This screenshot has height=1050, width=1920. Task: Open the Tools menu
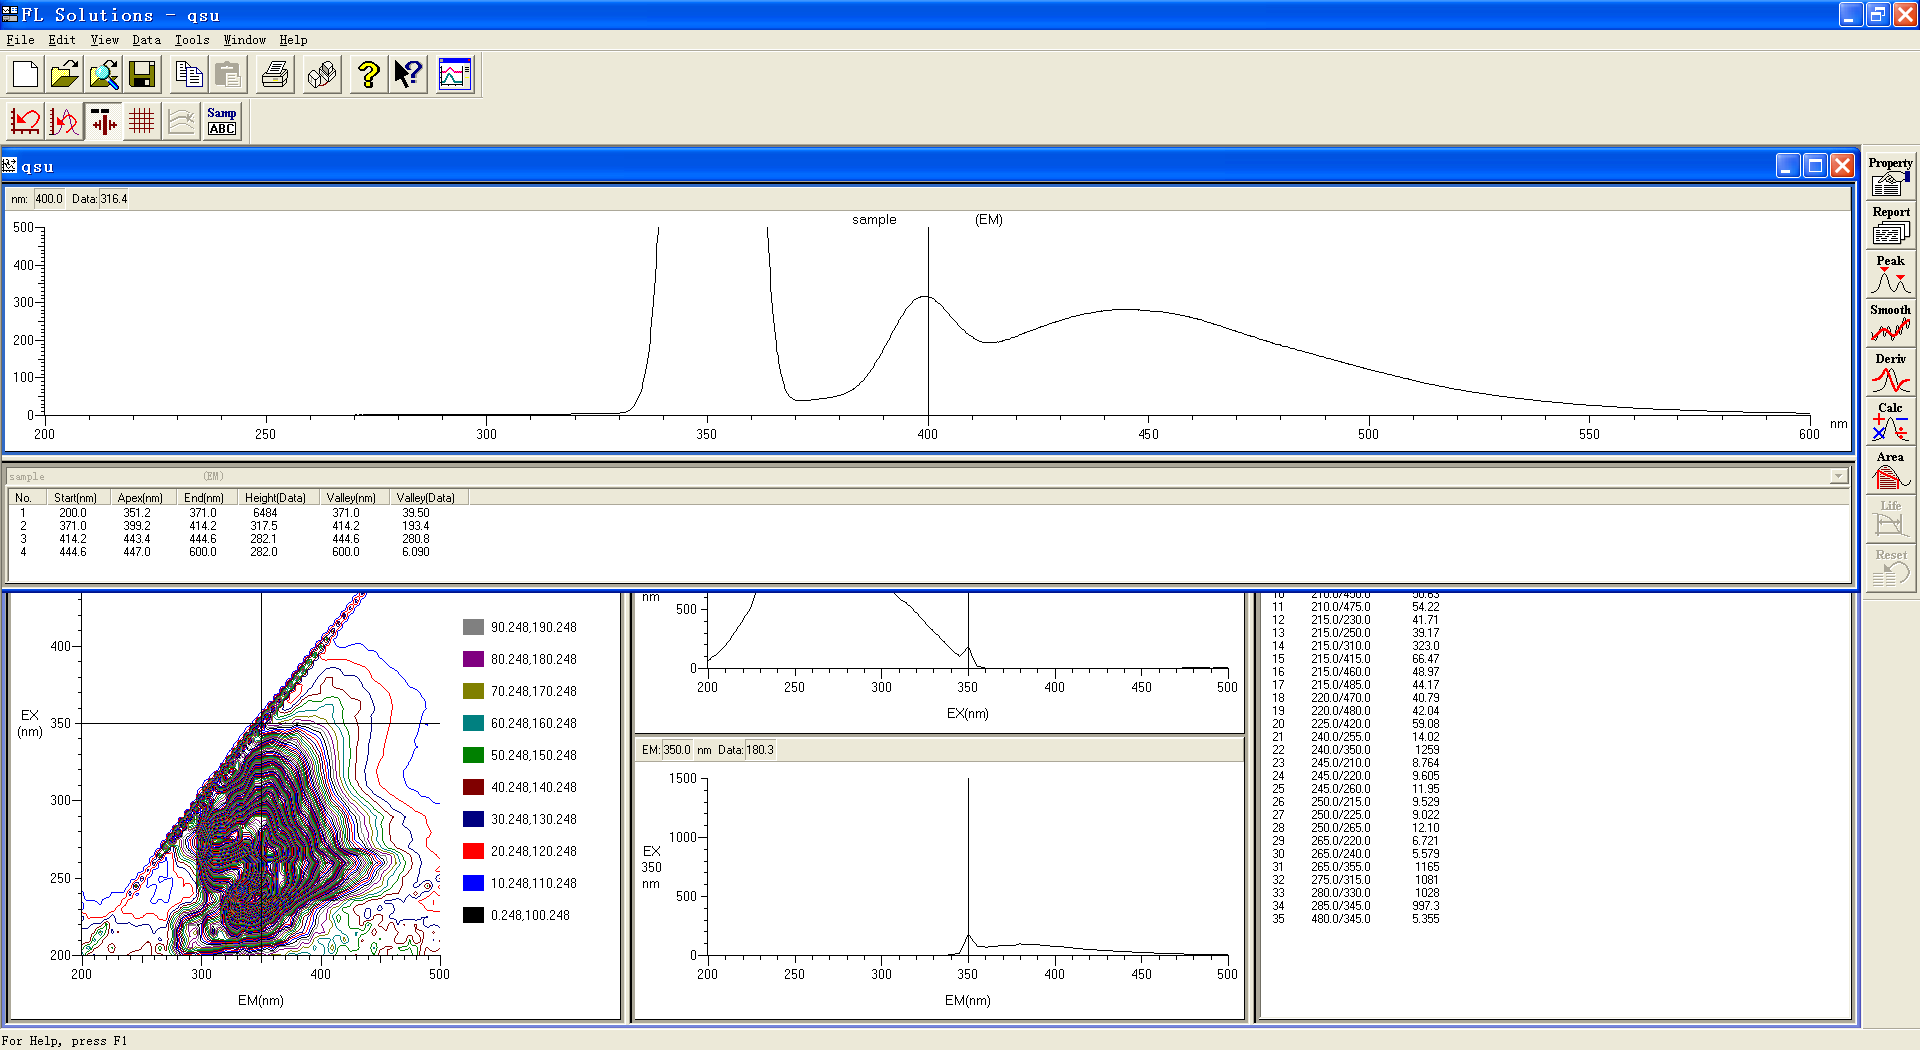(192, 40)
